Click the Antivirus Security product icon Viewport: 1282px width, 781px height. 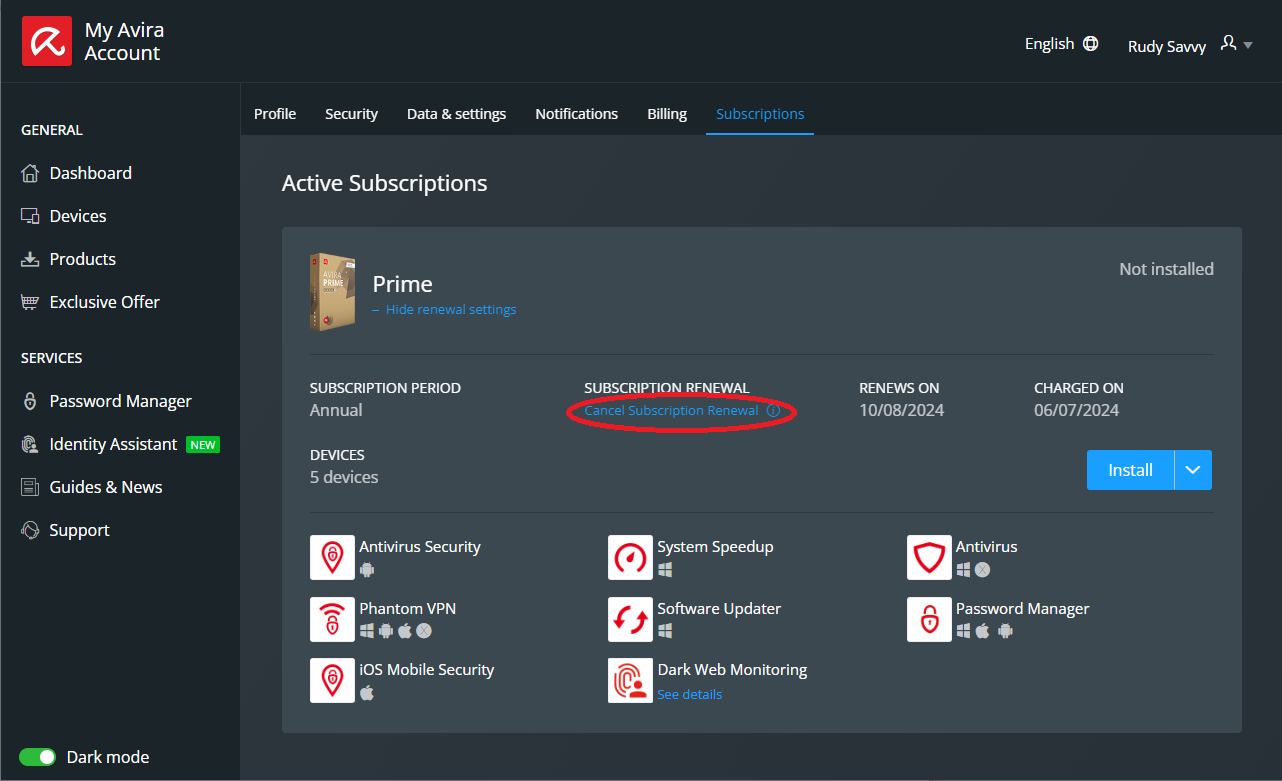332,557
